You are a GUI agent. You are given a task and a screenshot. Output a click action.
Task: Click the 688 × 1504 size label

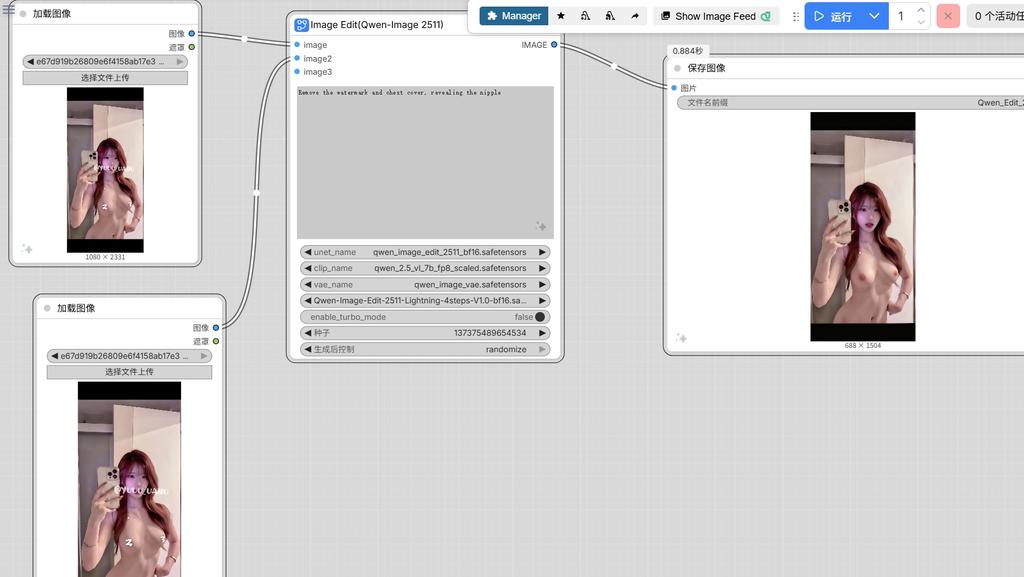click(863, 345)
